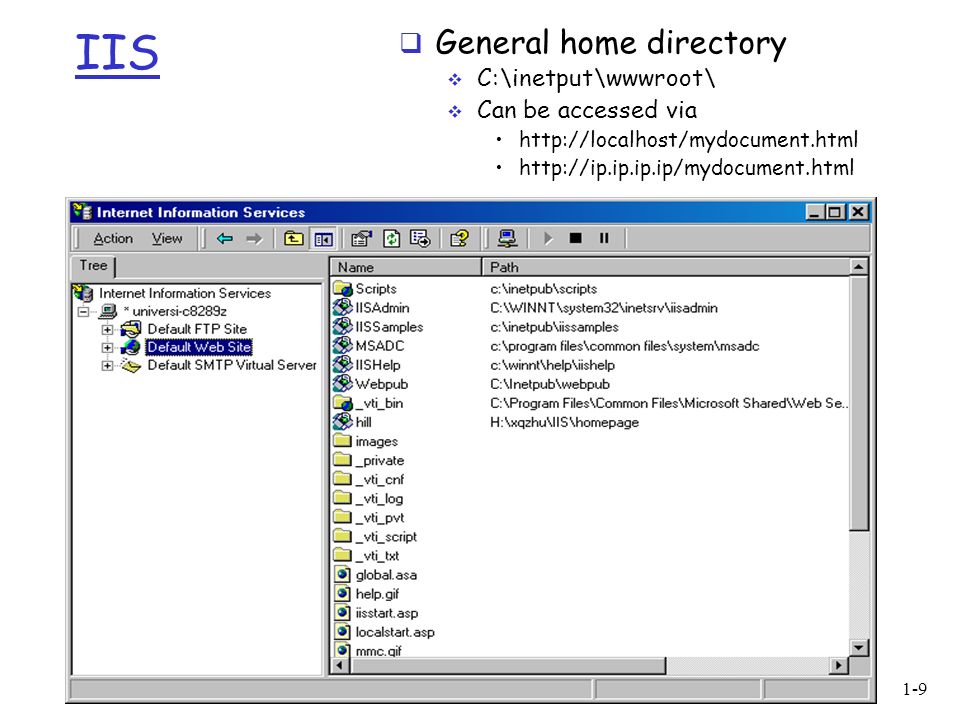Click the Internet Information Services title icon

click(82, 212)
